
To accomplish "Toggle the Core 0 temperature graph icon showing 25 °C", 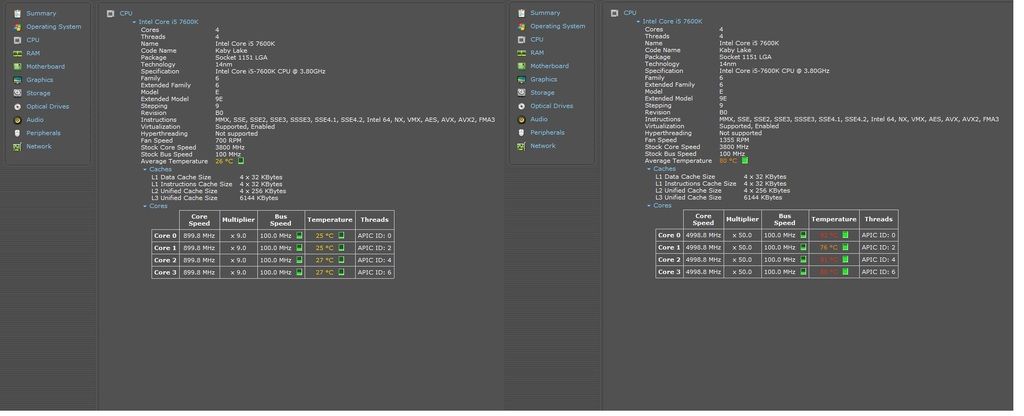I will pyautogui.click(x=341, y=235).
